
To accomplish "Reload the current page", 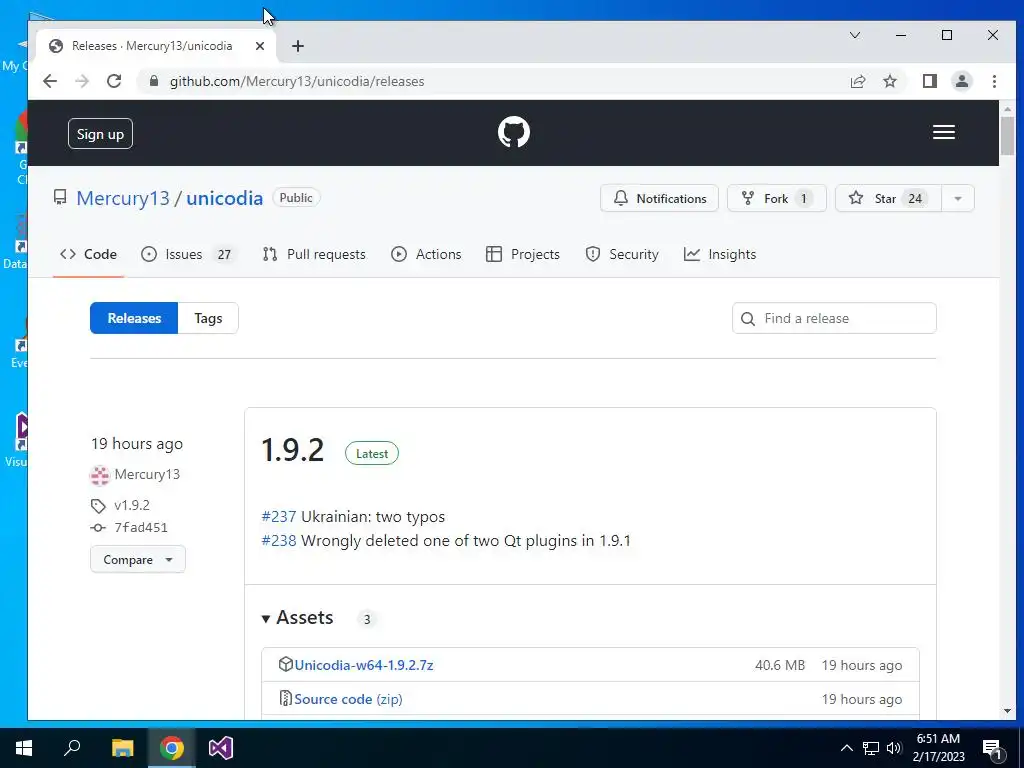I will pyautogui.click(x=114, y=81).
